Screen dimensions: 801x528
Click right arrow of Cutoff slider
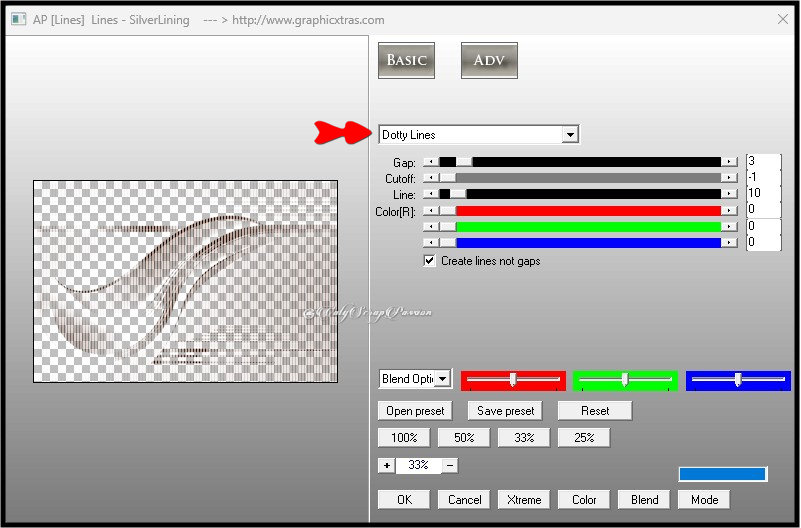tap(730, 178)
